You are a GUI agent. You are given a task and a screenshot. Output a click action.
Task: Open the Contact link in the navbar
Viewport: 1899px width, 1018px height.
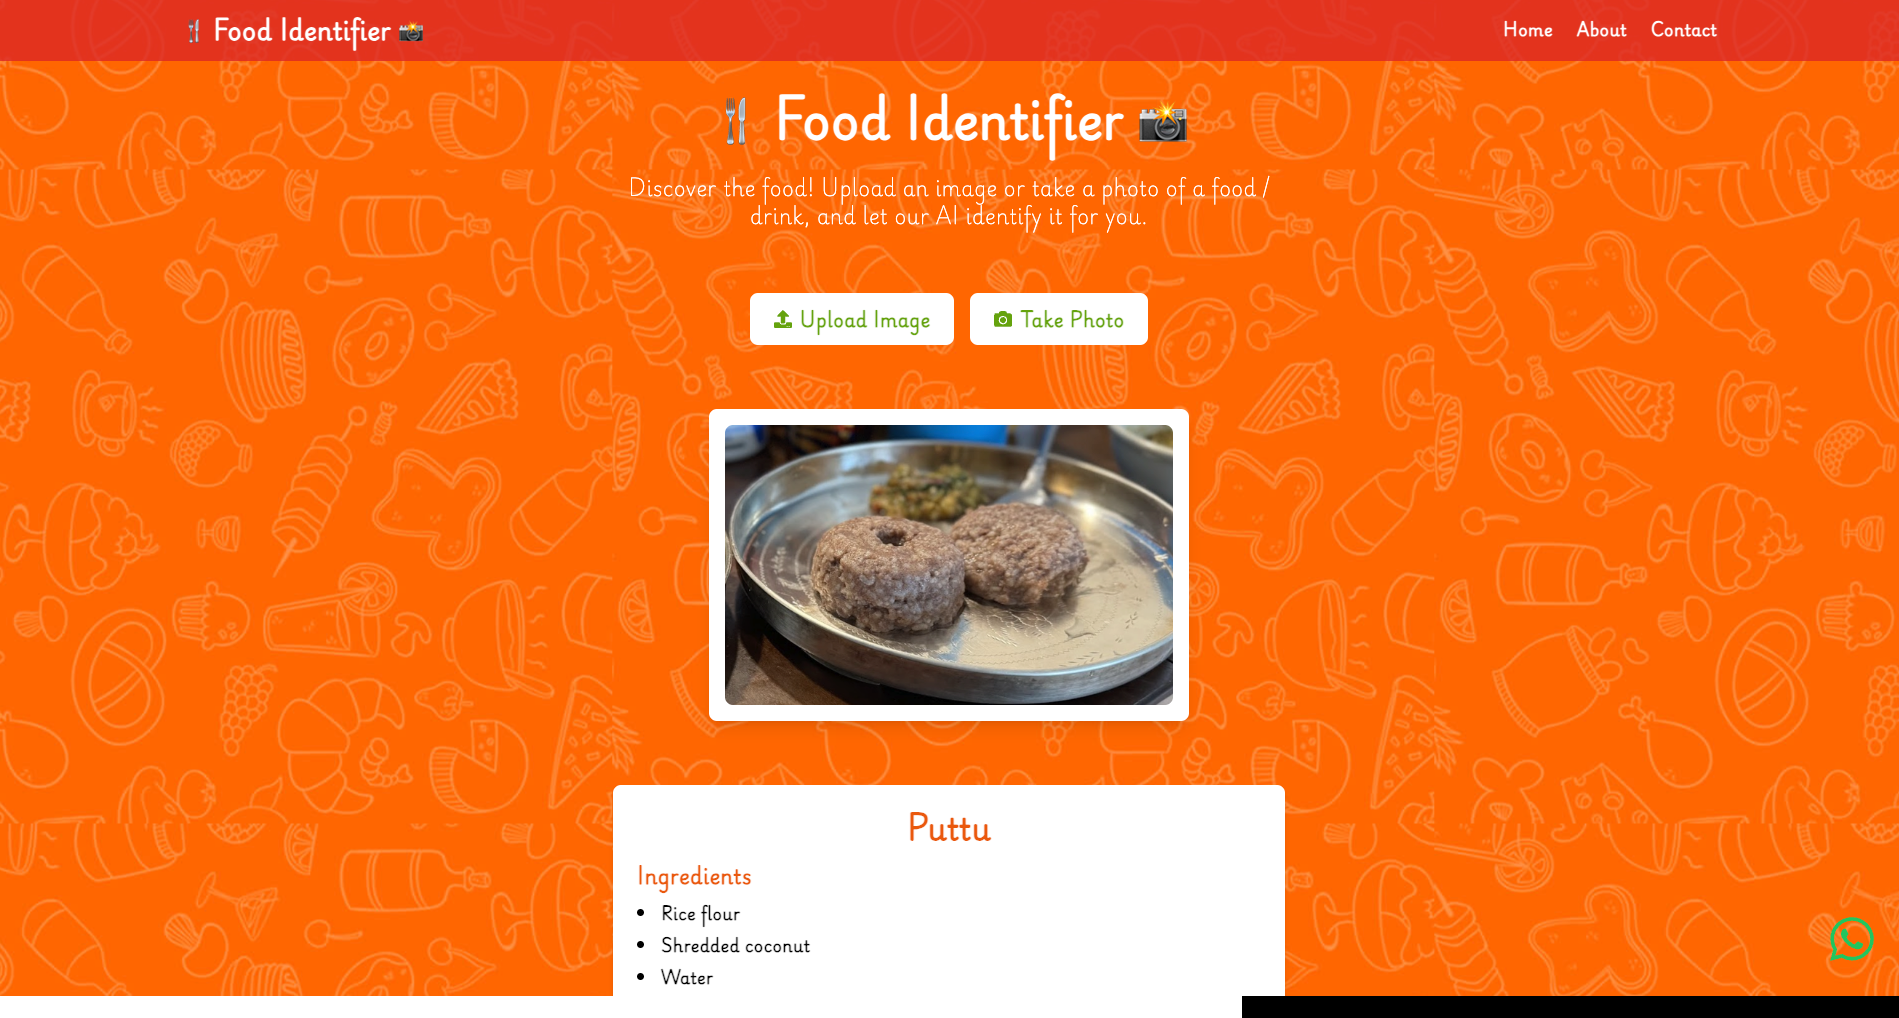coord(1683,30)
